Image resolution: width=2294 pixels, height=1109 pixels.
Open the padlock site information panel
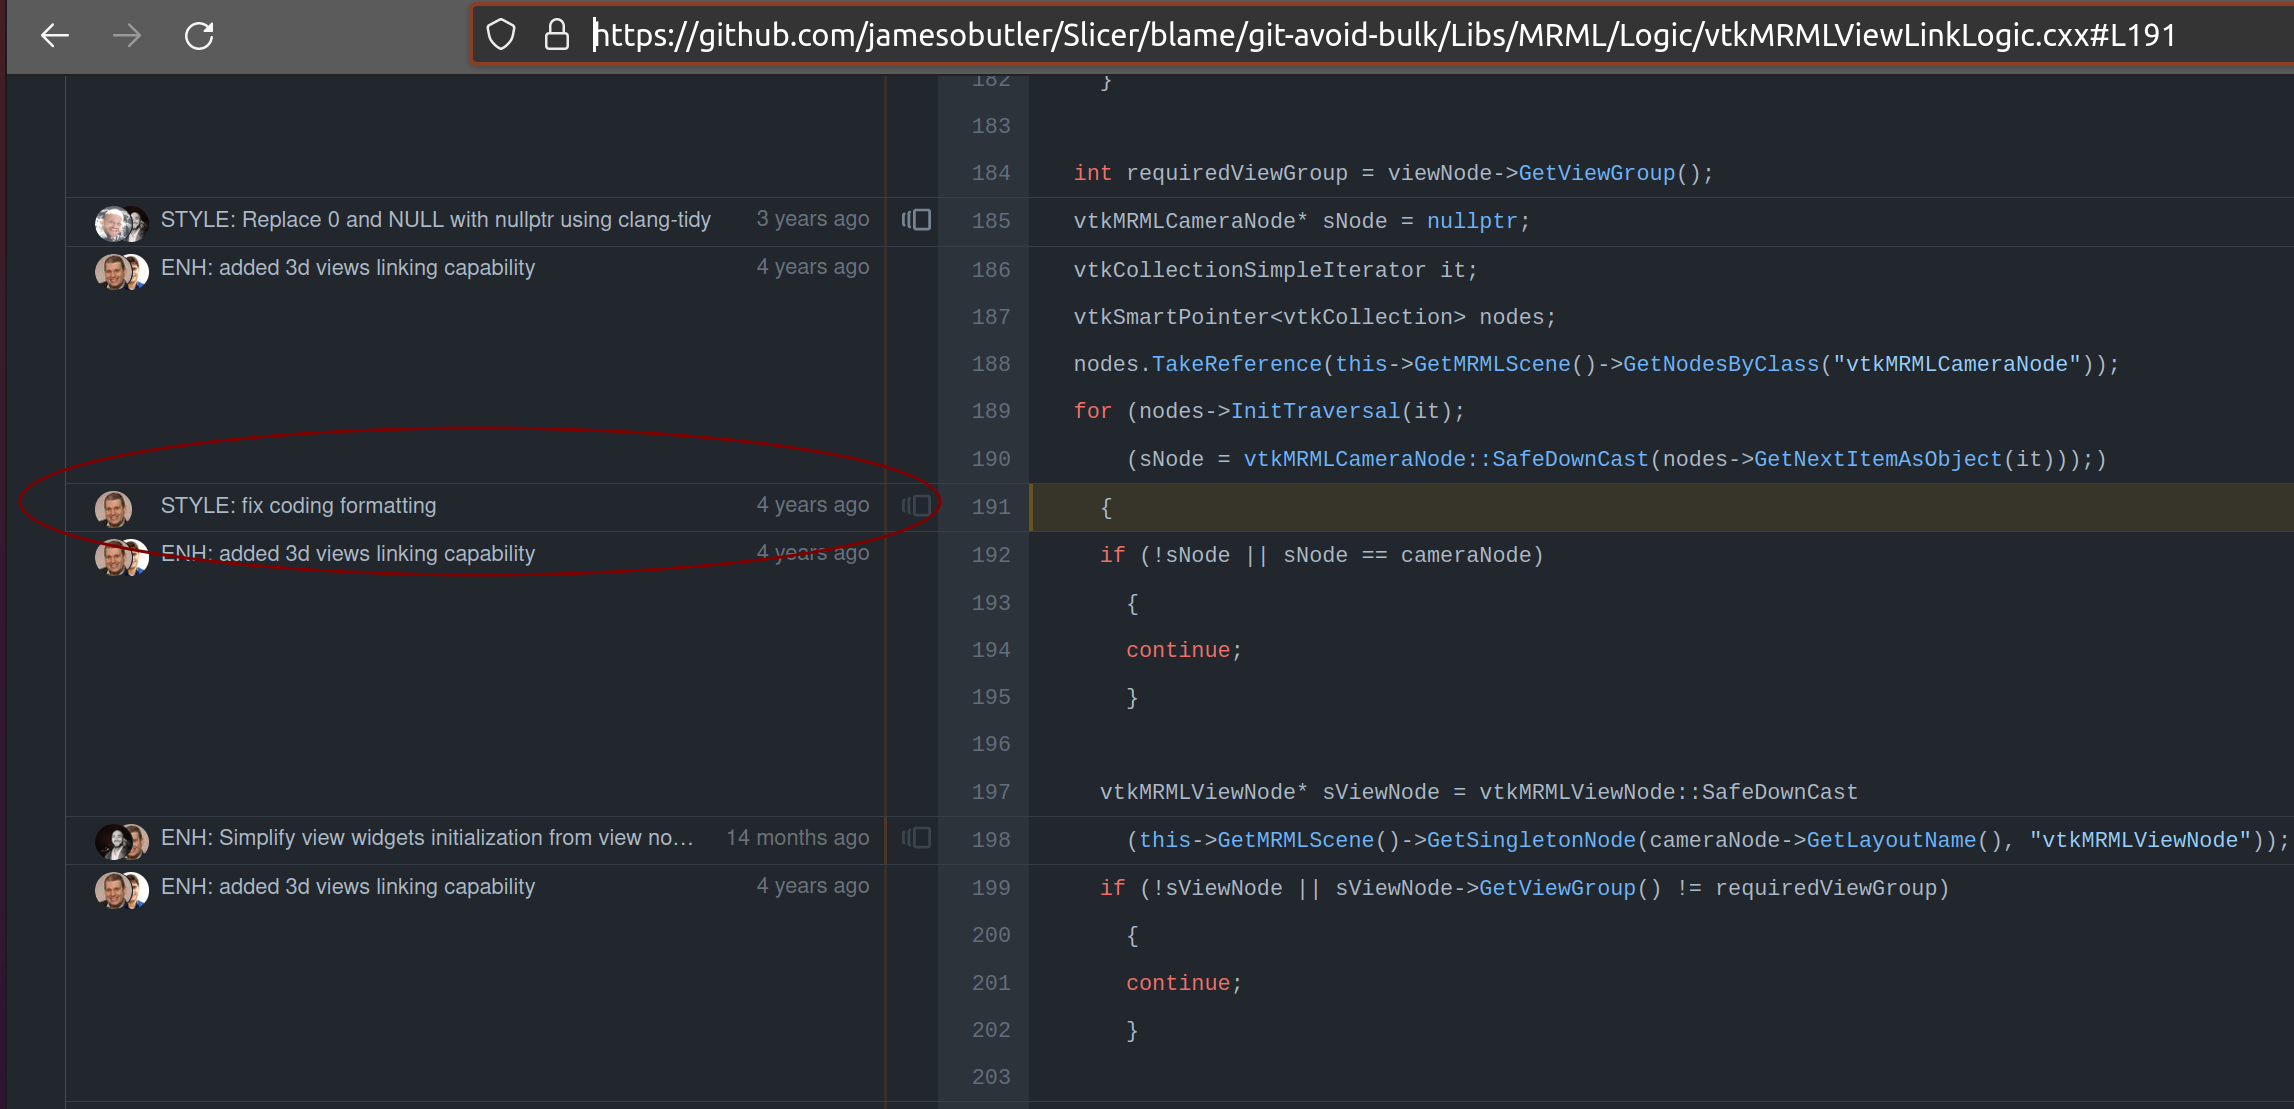pyautogui.click(x=557, y=33)
